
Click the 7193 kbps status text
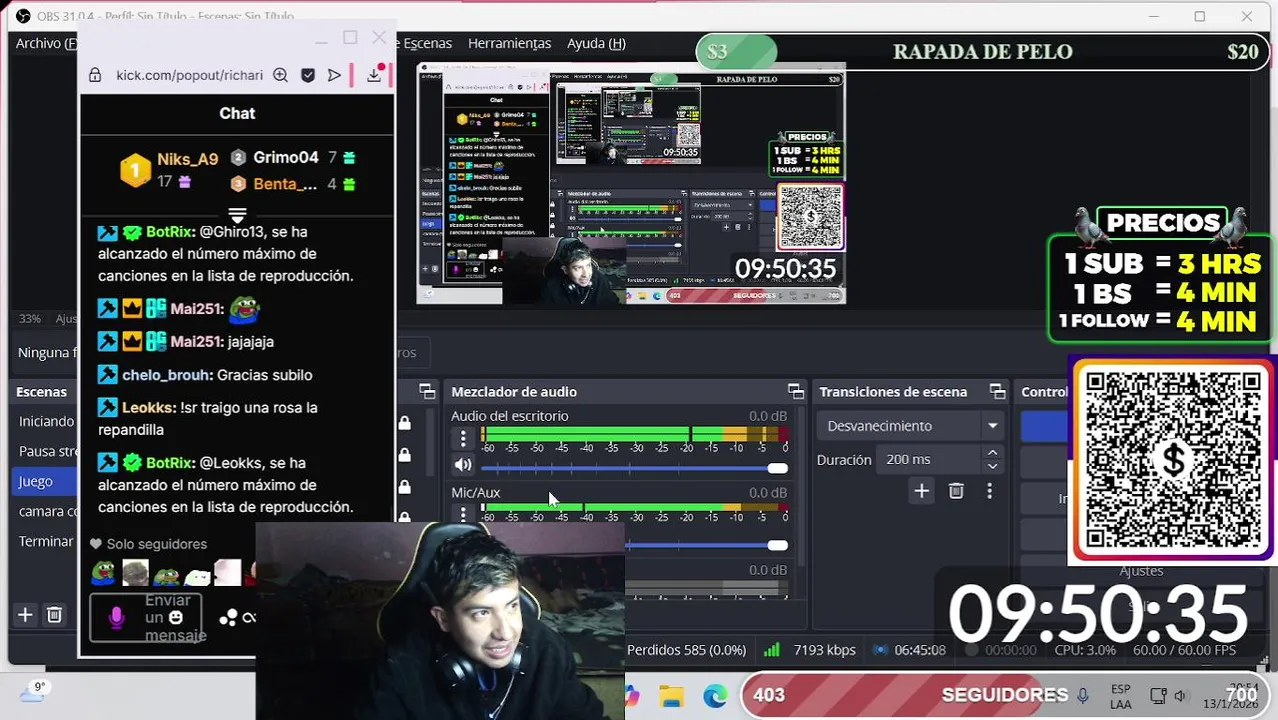click(825, 650)
